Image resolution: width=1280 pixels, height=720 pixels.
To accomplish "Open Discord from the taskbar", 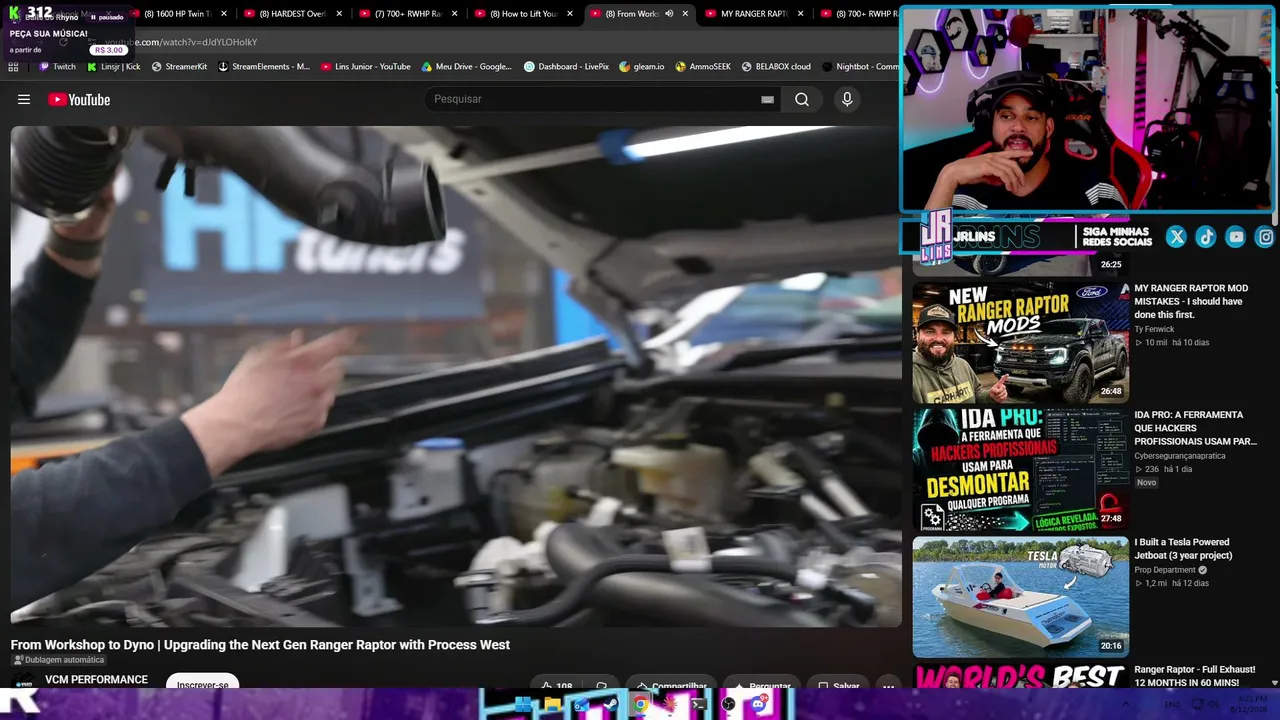I will [757, 705].
